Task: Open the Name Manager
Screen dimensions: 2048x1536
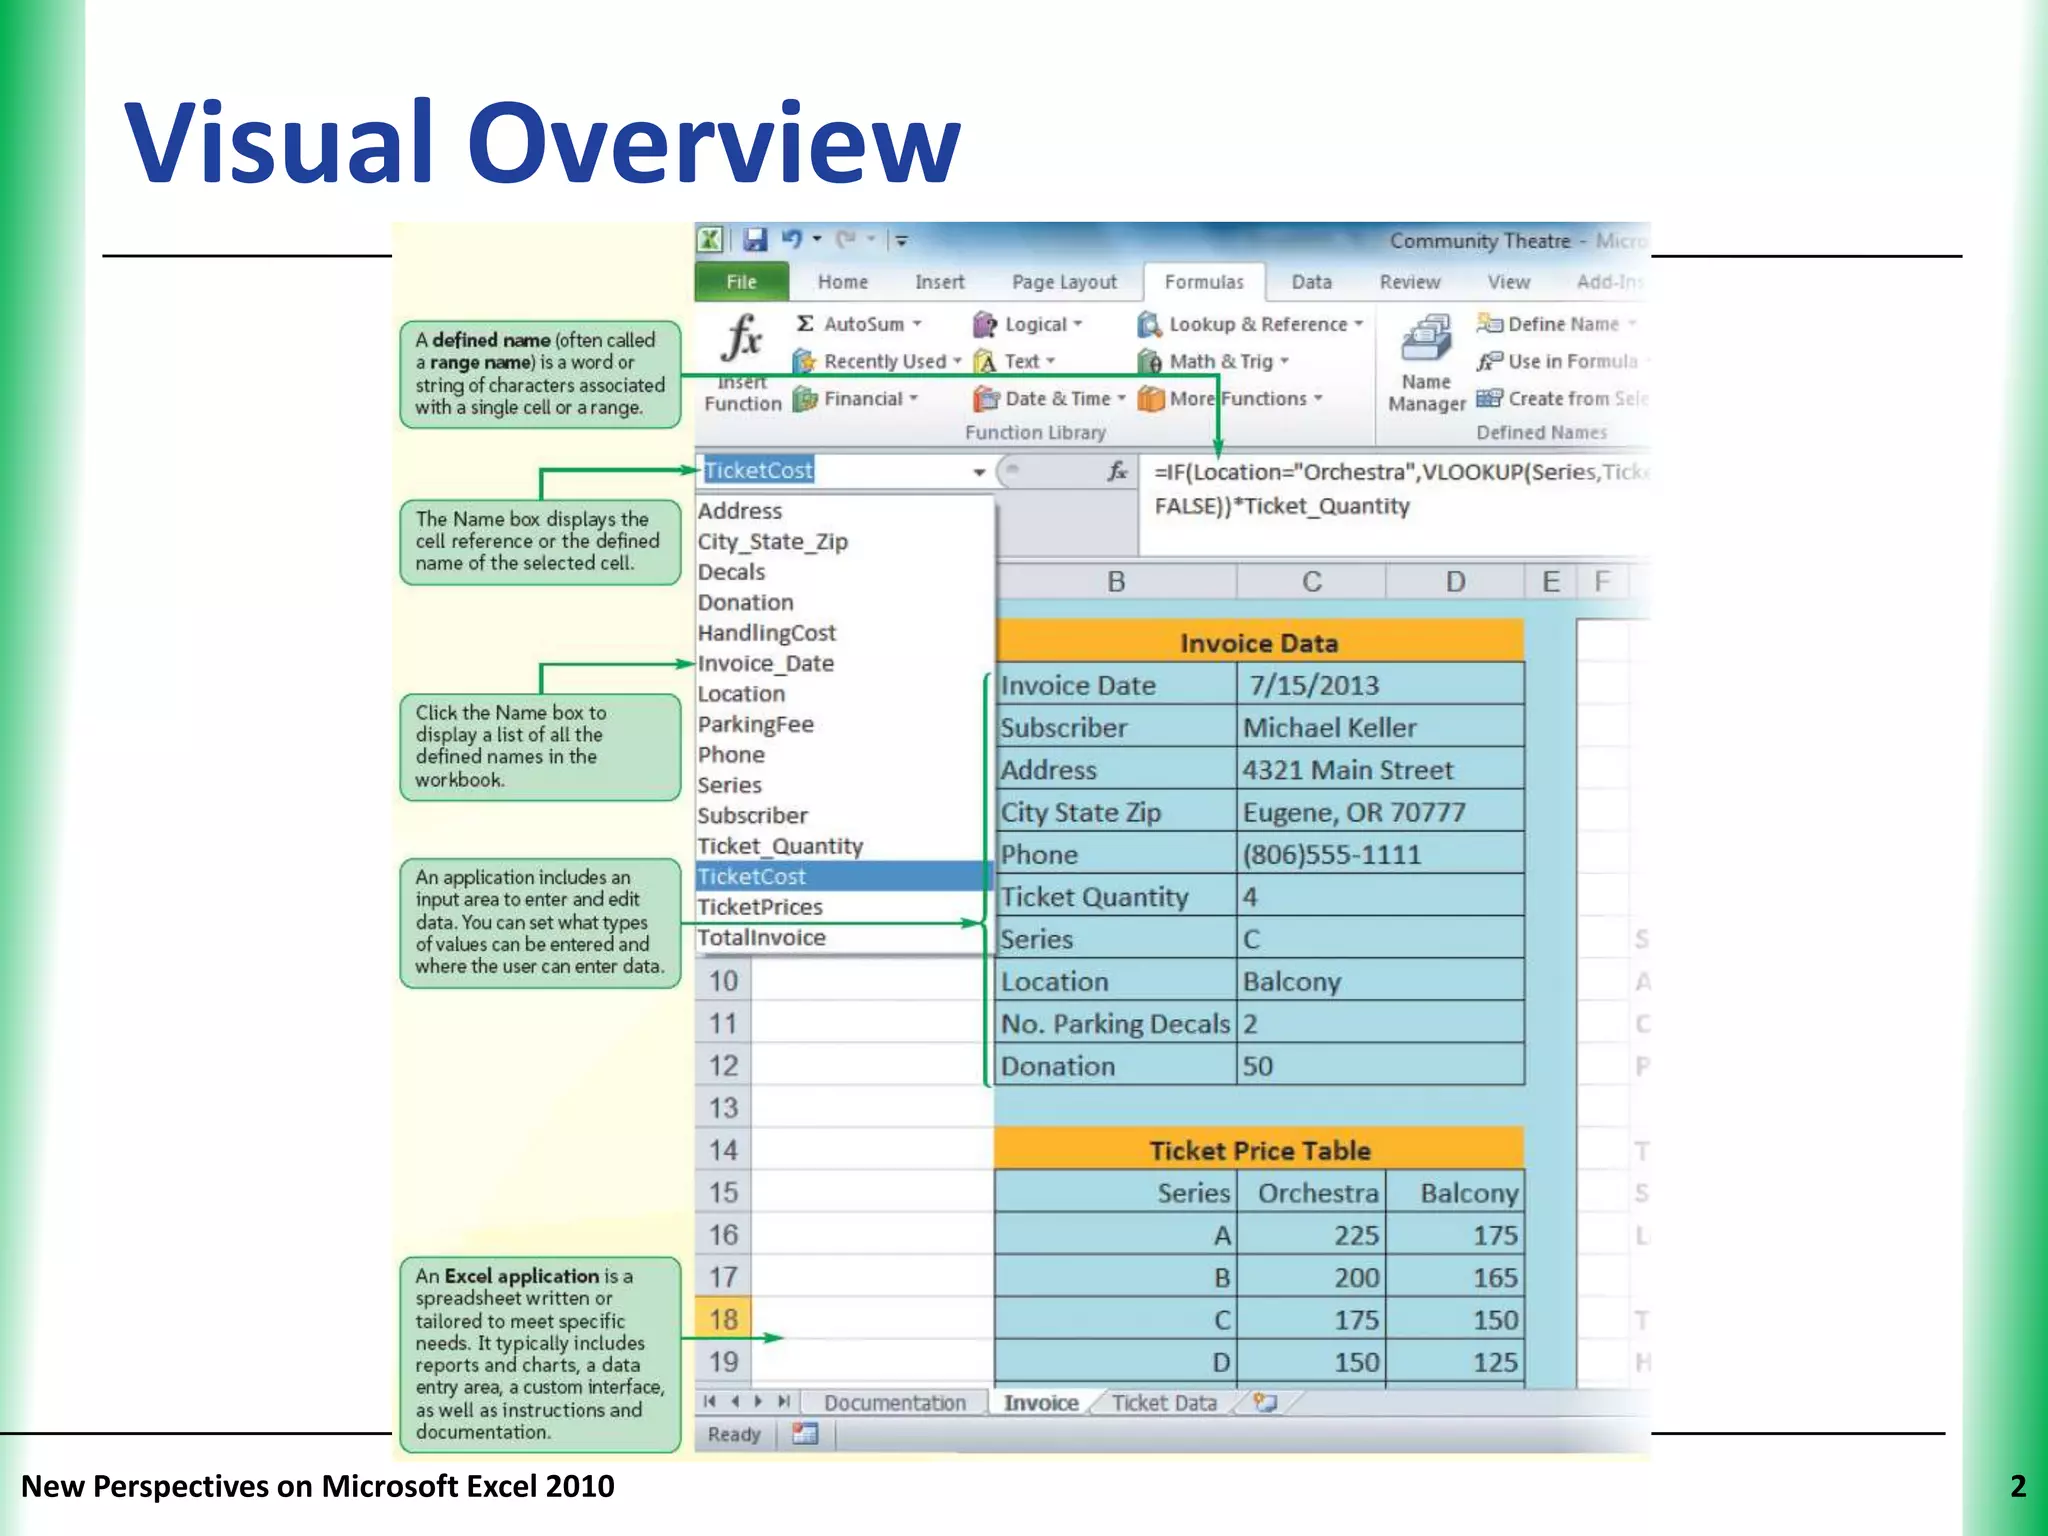Action: (1427, 364)
